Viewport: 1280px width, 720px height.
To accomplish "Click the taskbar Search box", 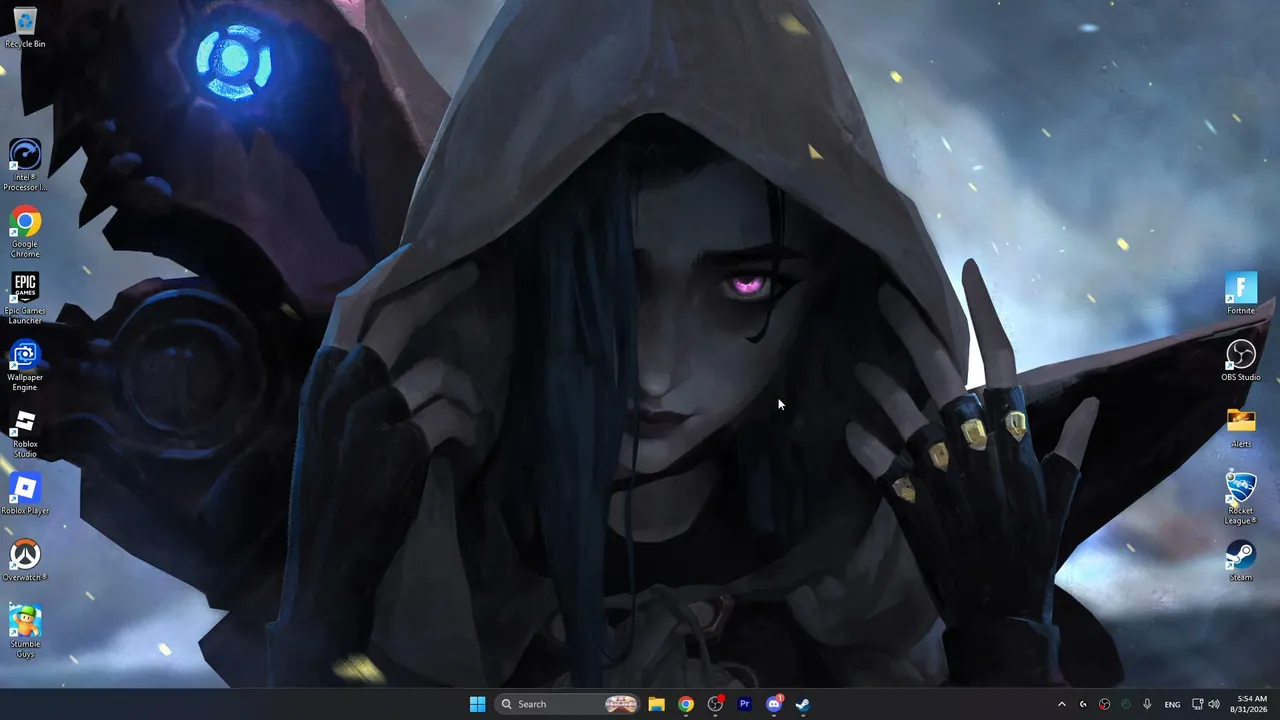I will point(568,704).
